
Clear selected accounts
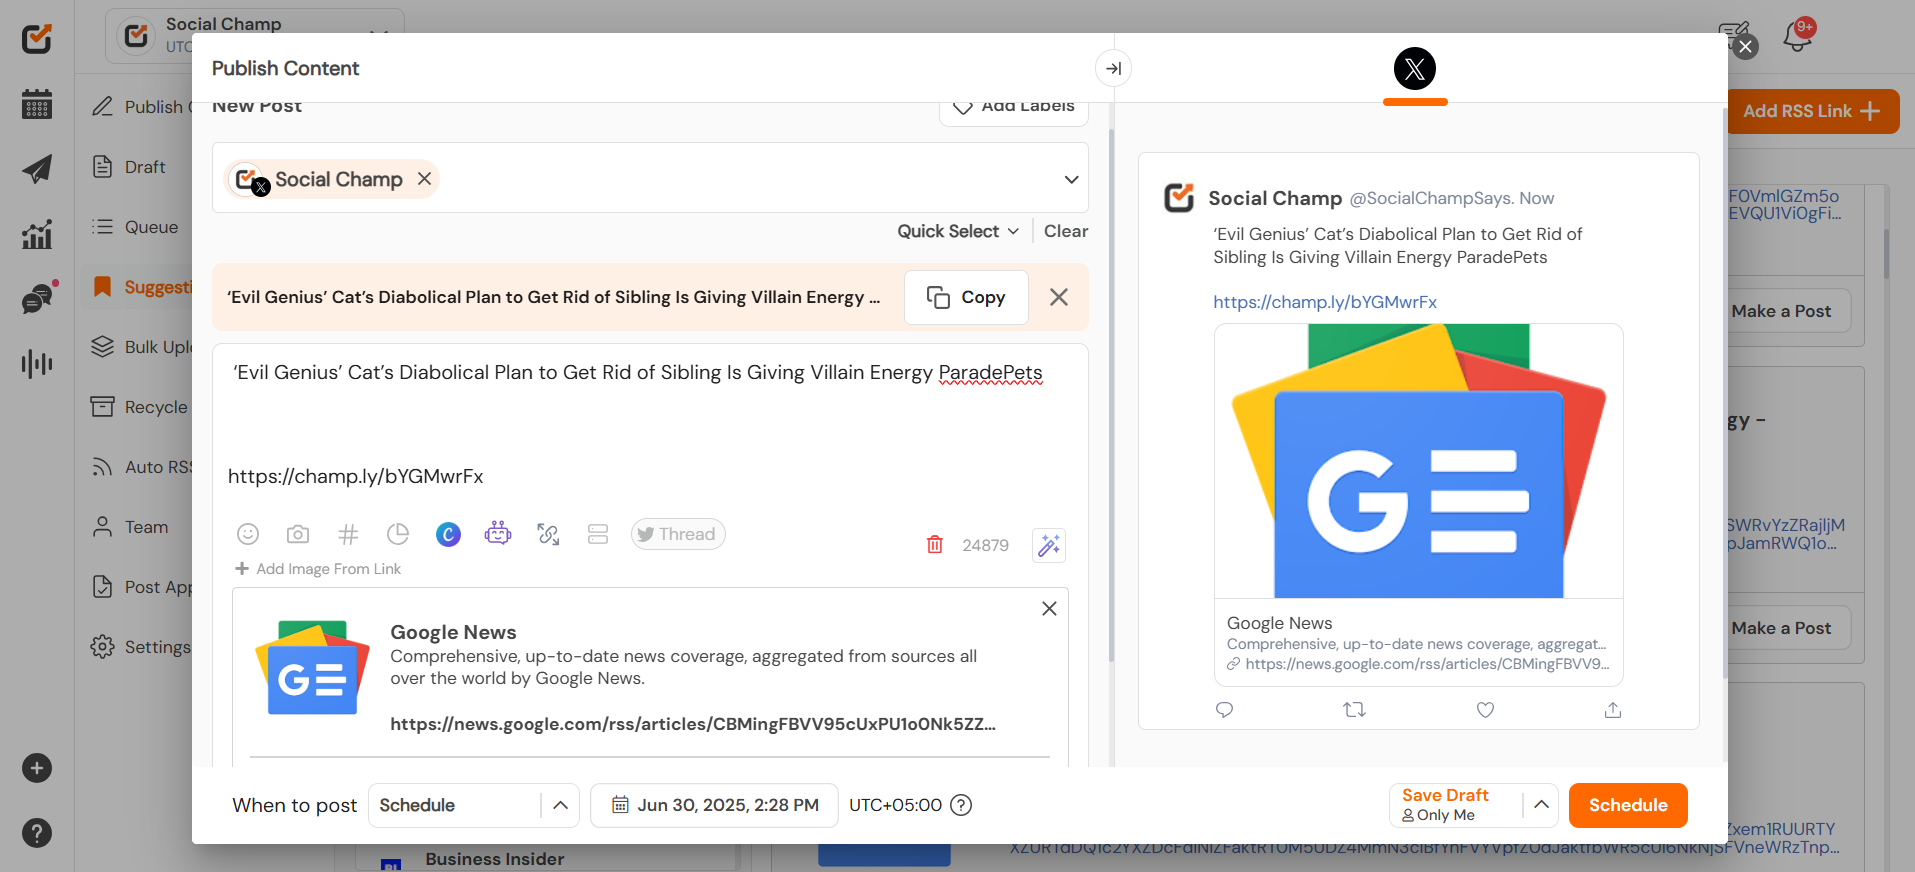1066,231
